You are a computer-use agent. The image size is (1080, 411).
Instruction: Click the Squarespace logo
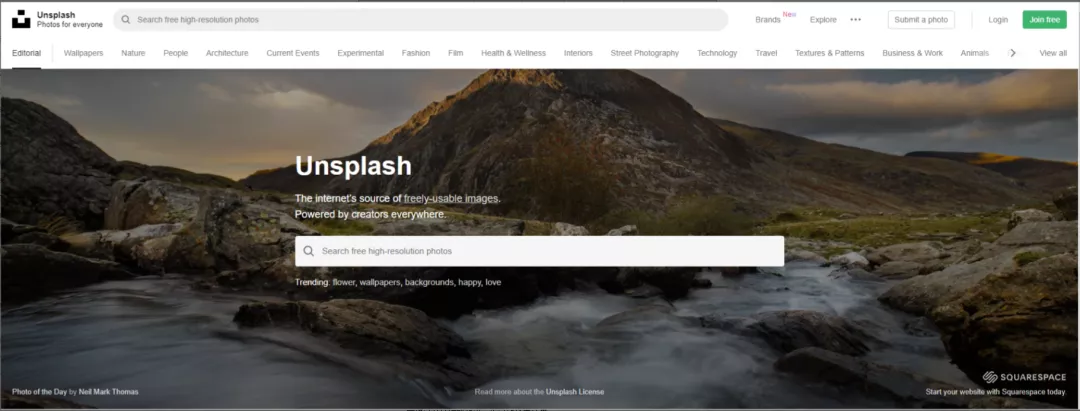point(1024,377)
